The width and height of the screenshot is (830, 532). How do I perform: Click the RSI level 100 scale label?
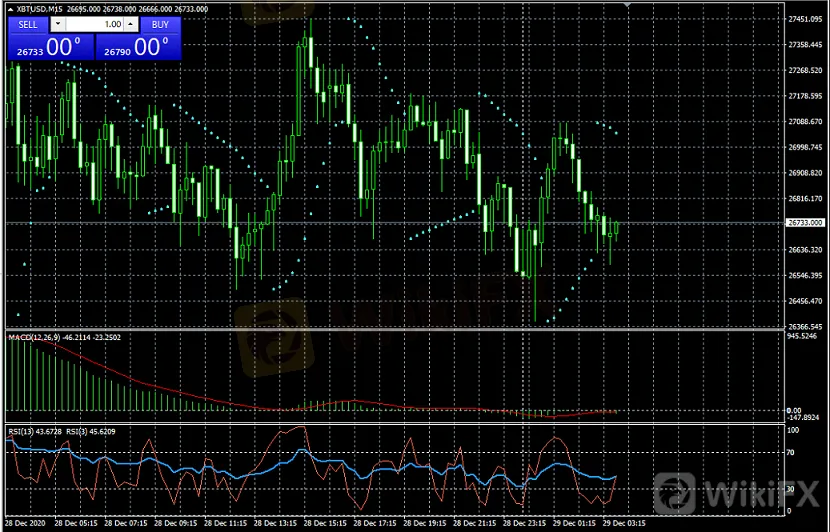793,431
